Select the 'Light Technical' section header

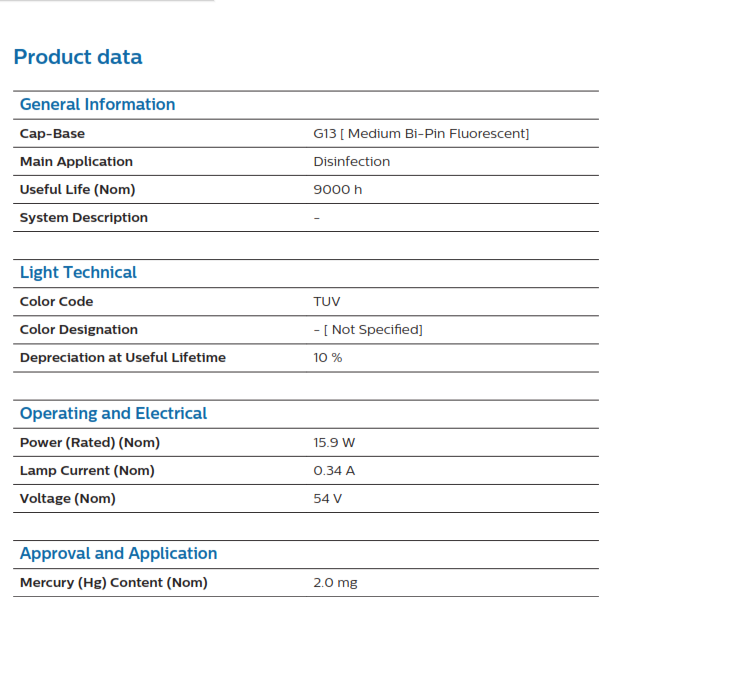point(78,272)
